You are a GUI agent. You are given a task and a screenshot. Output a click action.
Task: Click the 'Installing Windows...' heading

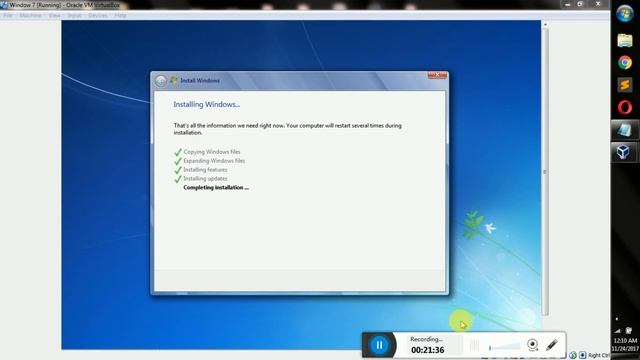click(207, 104)
